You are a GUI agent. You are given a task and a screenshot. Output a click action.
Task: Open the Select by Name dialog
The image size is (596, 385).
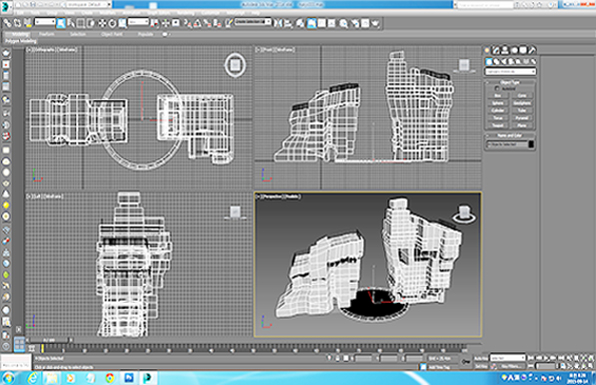click(x=71, y=23)
